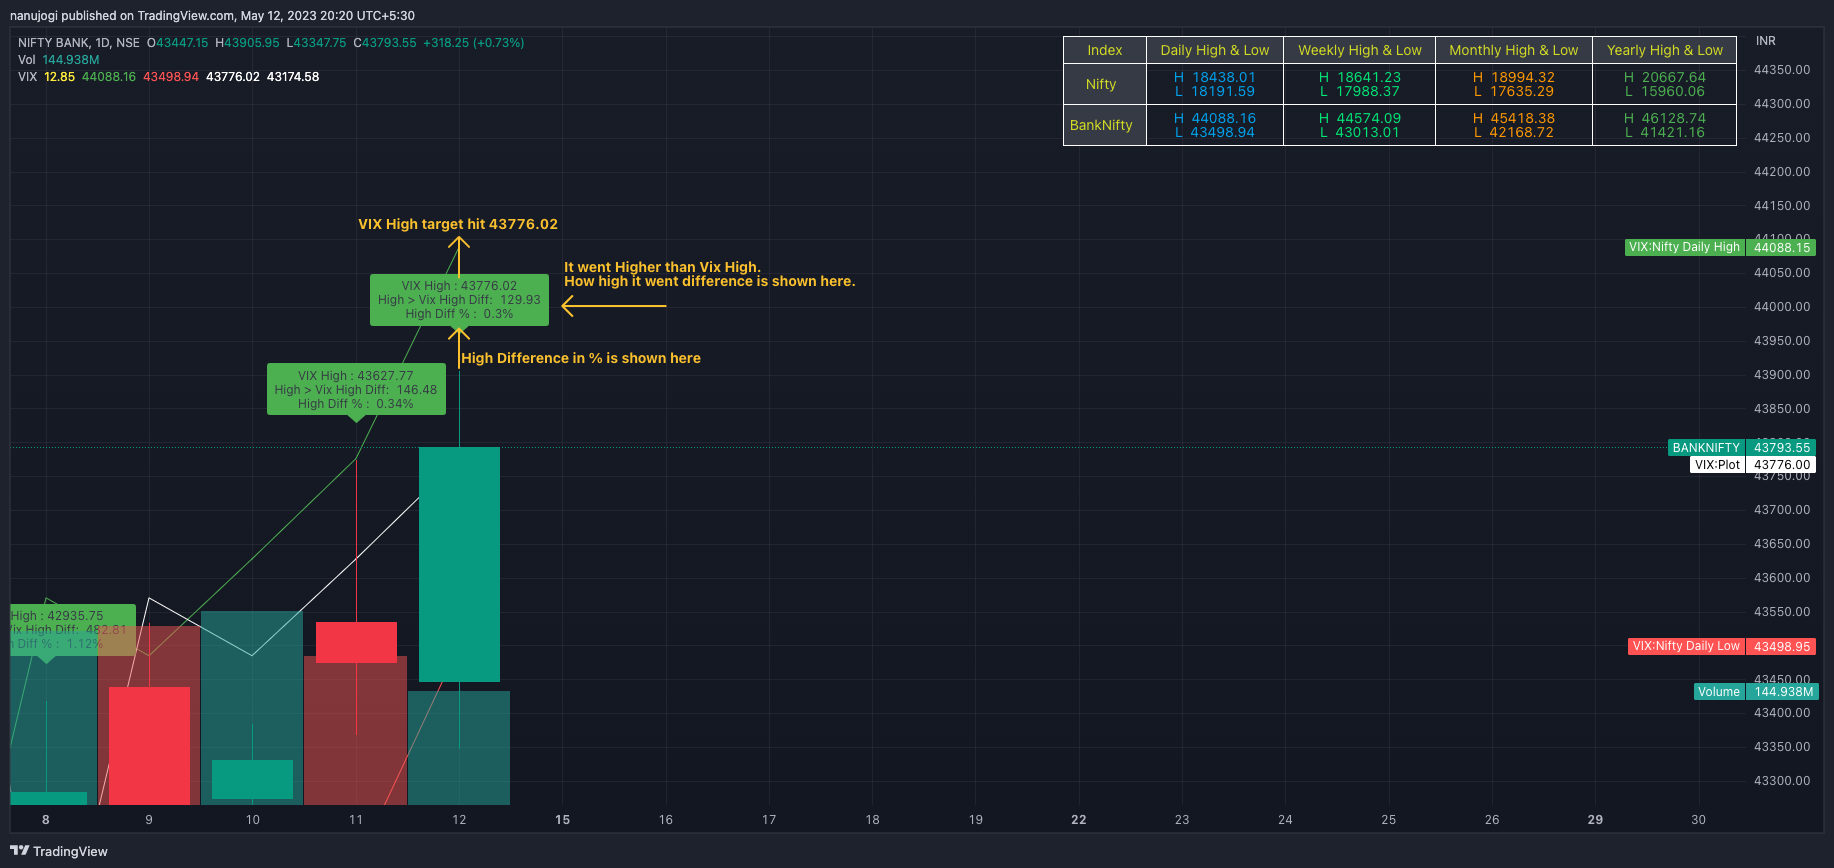Click date 15 on the time axis
This screenshot has width=1834, height=868.
click(562, 820)
